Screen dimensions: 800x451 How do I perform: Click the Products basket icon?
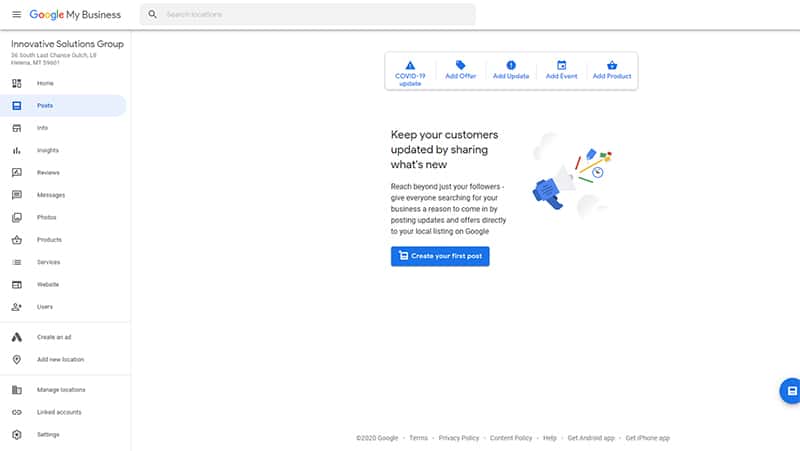tap(17, 240)
